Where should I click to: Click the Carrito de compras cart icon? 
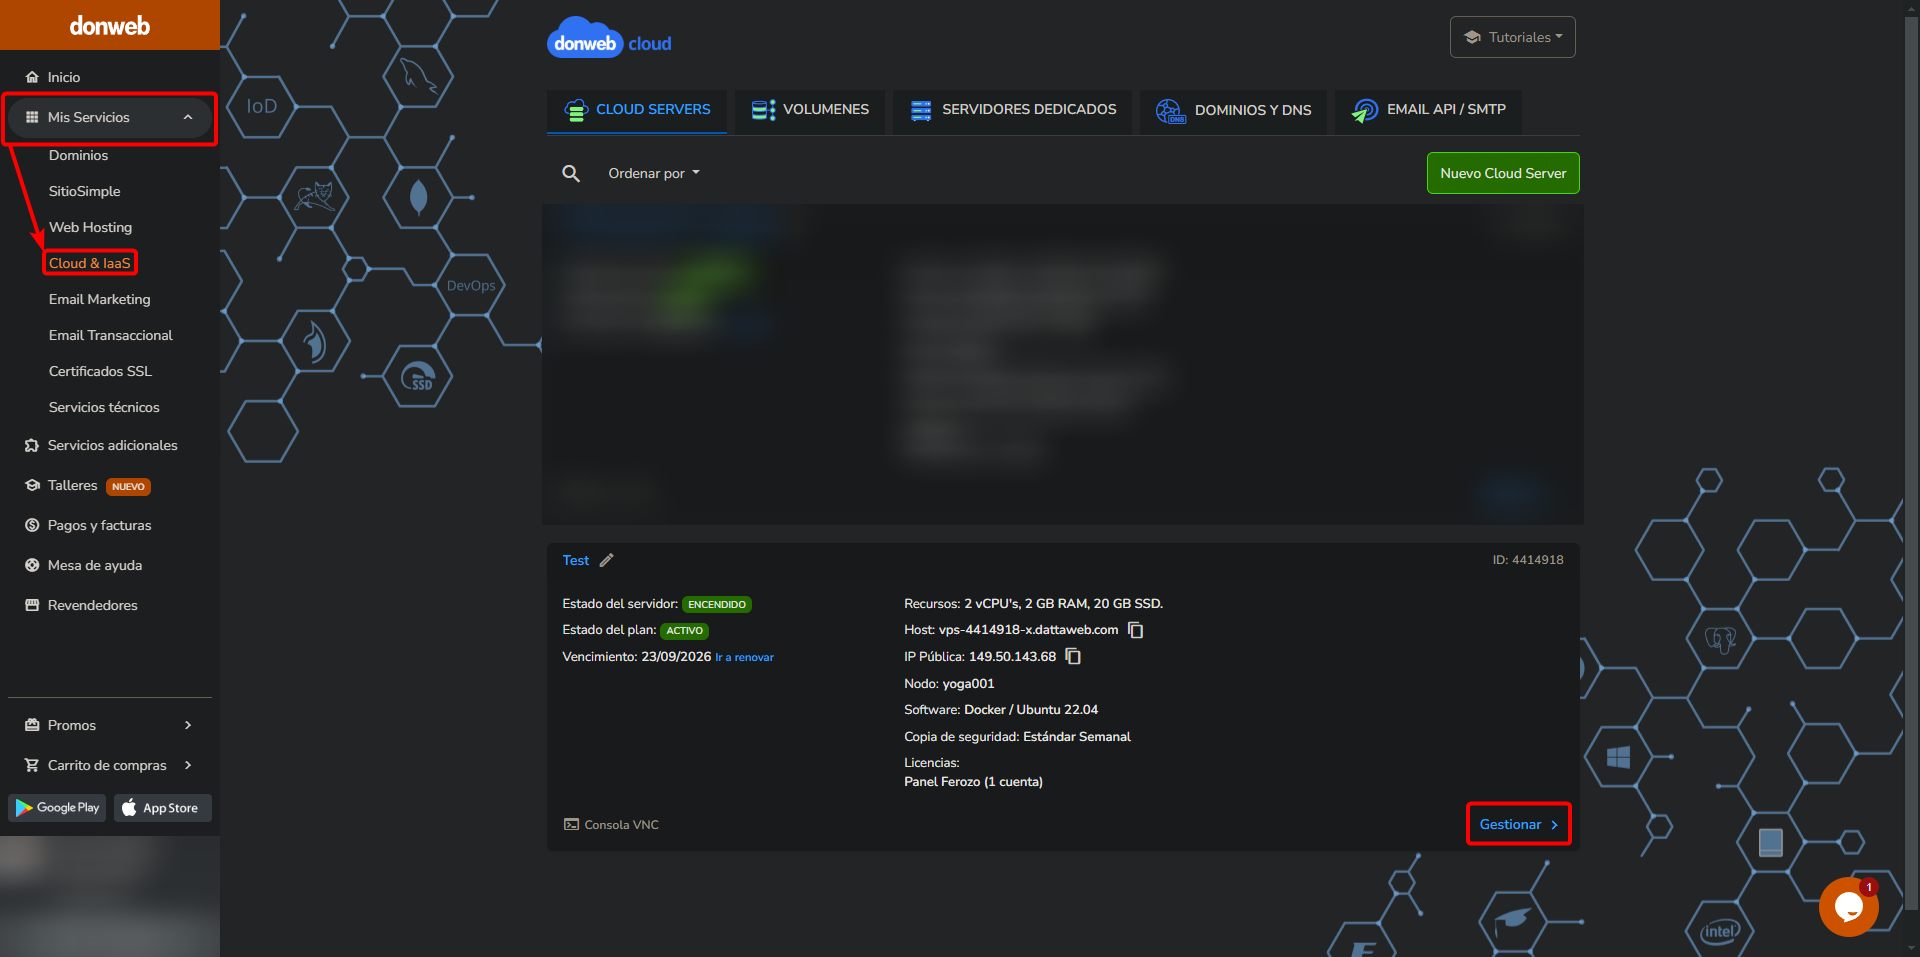click(32, 765)
